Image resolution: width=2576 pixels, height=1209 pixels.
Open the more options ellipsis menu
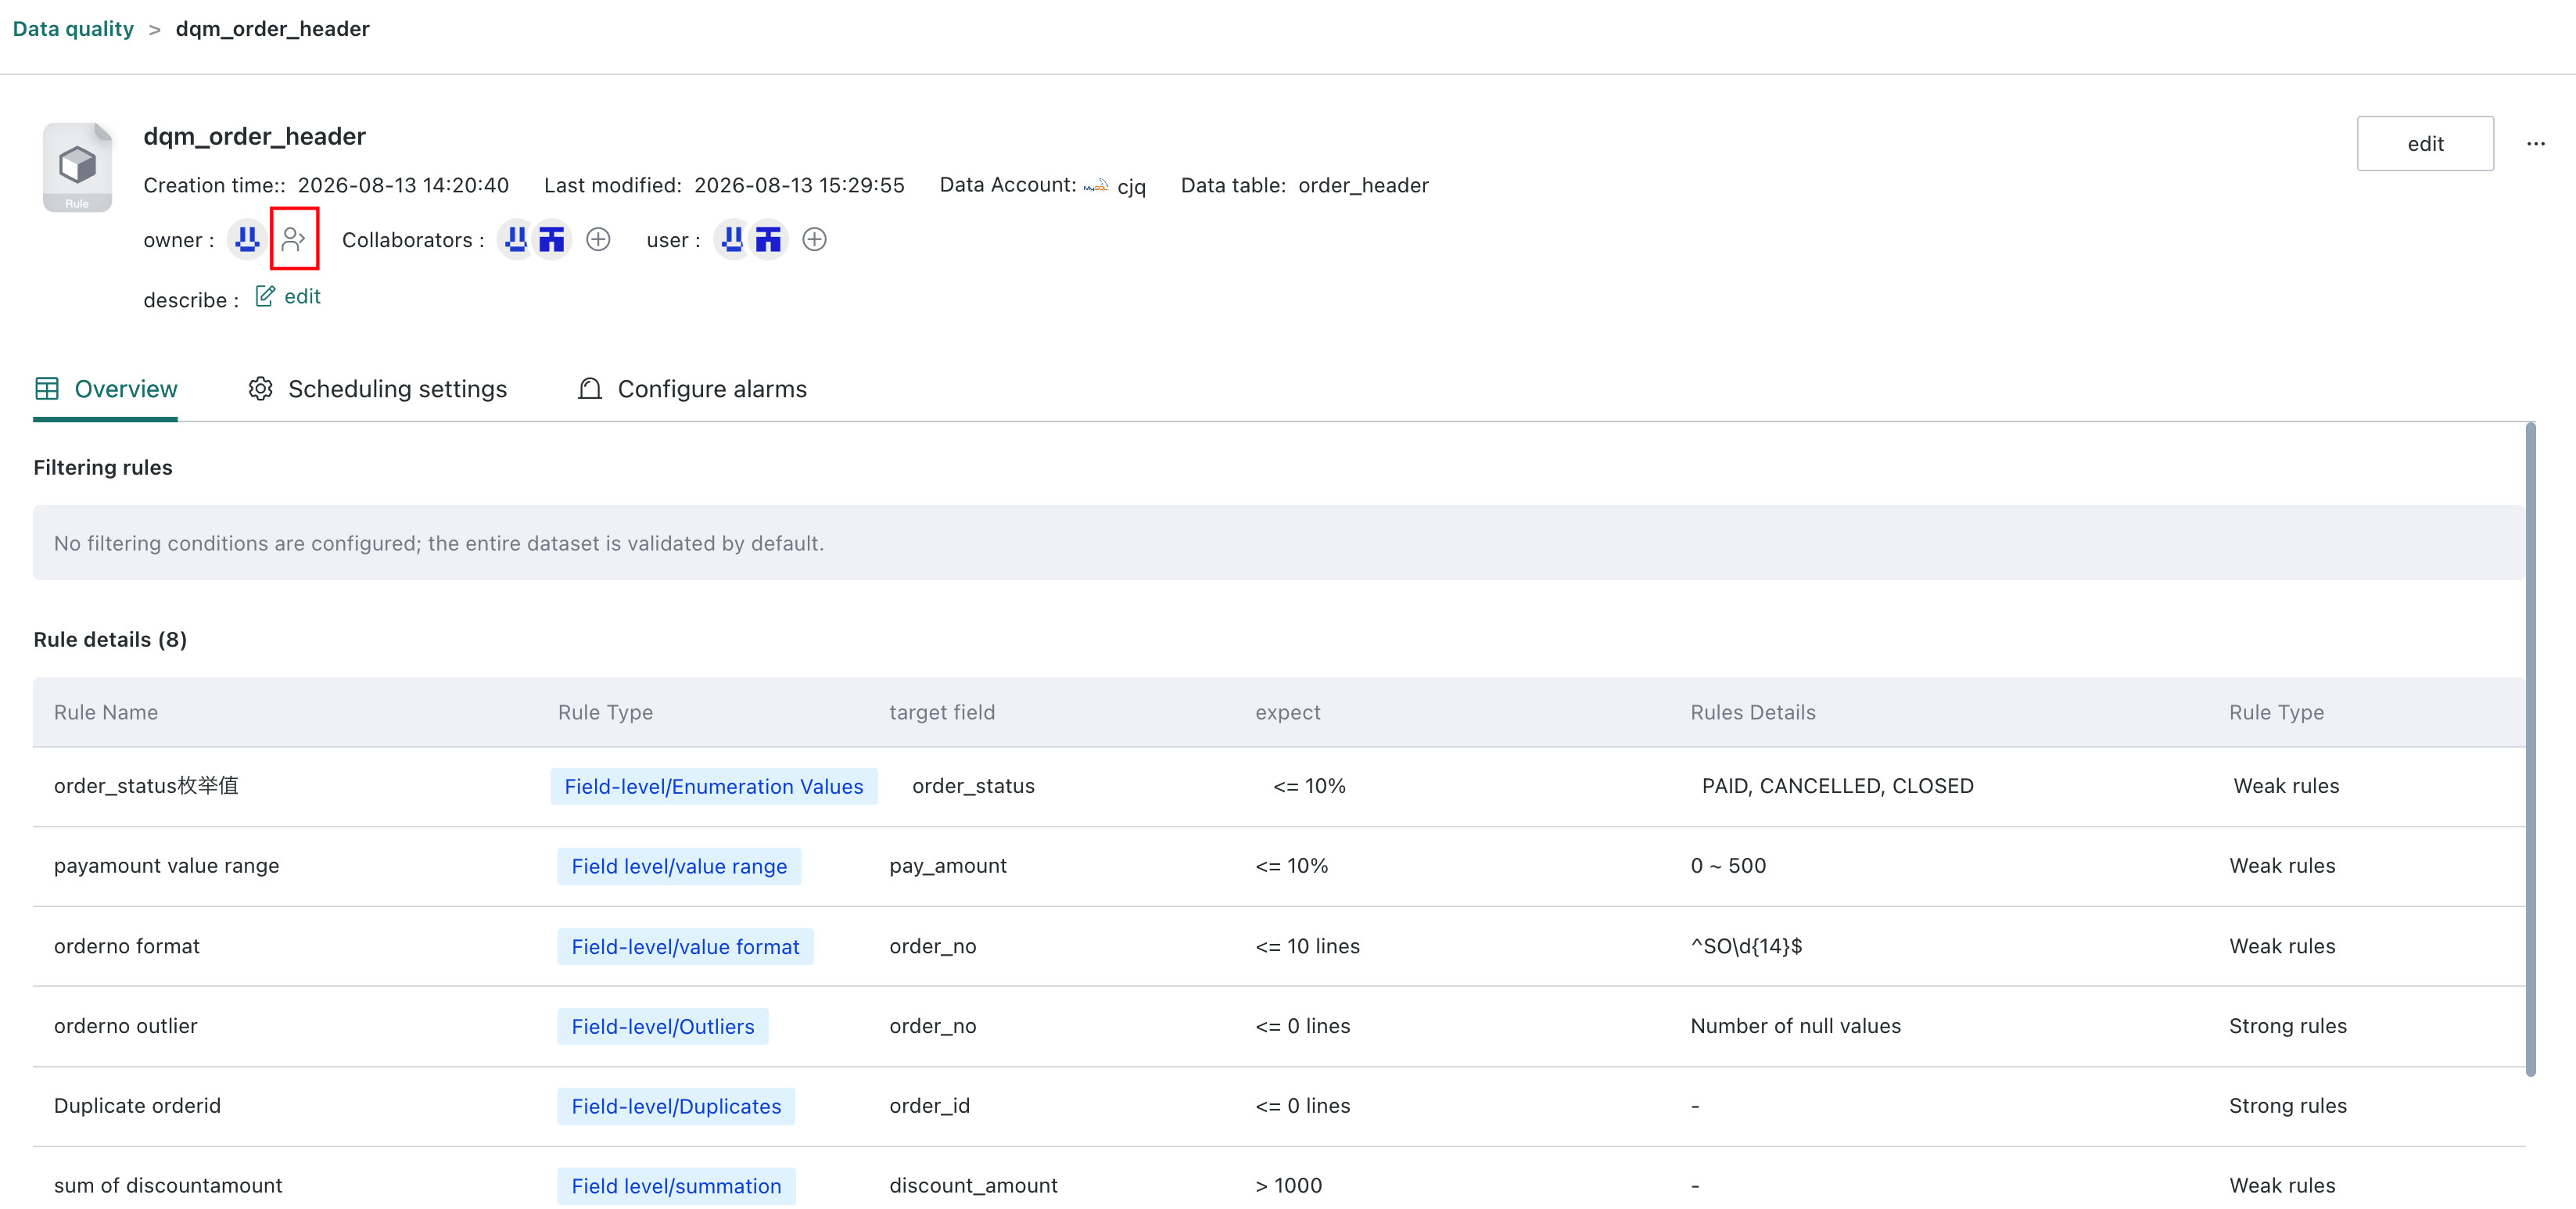(x=2536, y=144)
